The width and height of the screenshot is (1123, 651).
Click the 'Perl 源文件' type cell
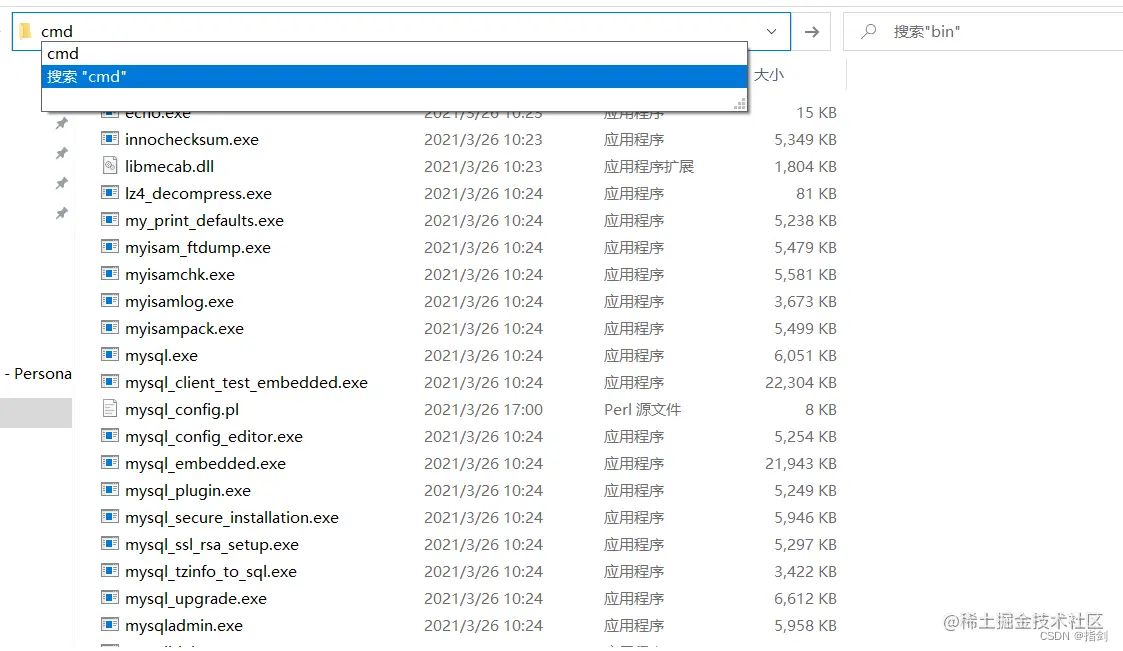(x=642, y=410)
